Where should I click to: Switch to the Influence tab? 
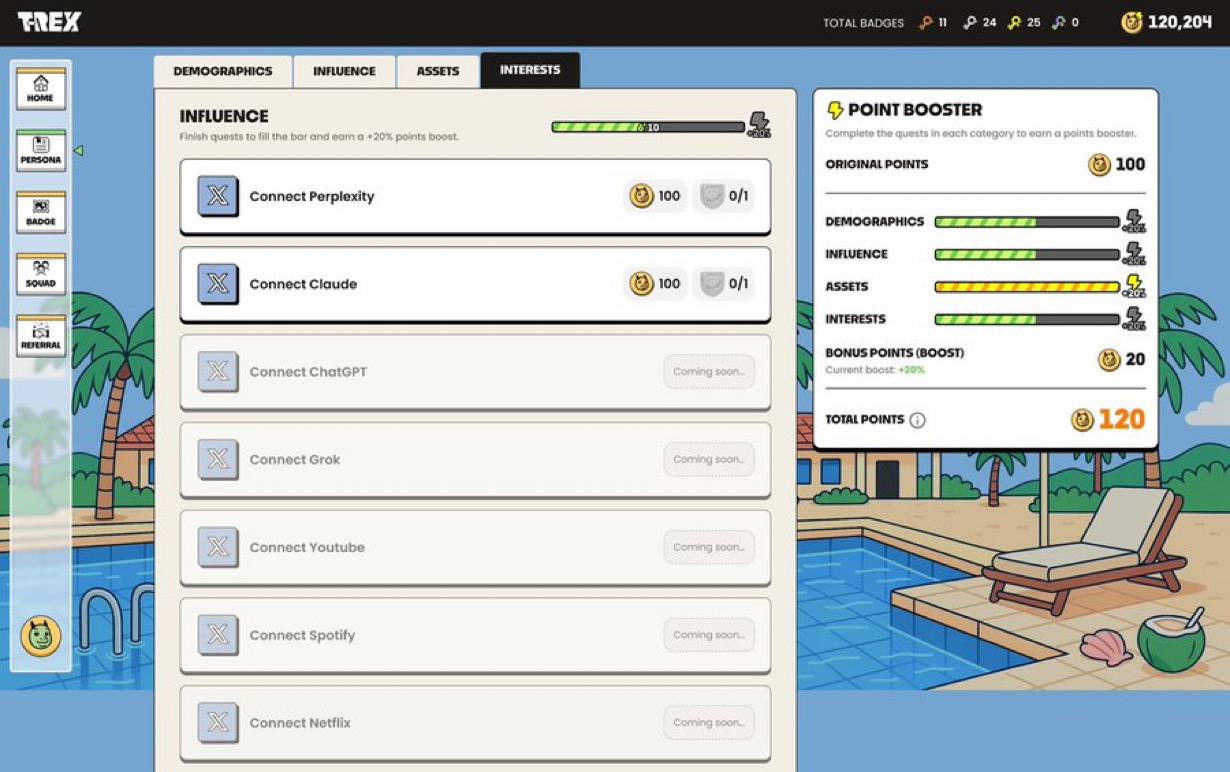344,71
